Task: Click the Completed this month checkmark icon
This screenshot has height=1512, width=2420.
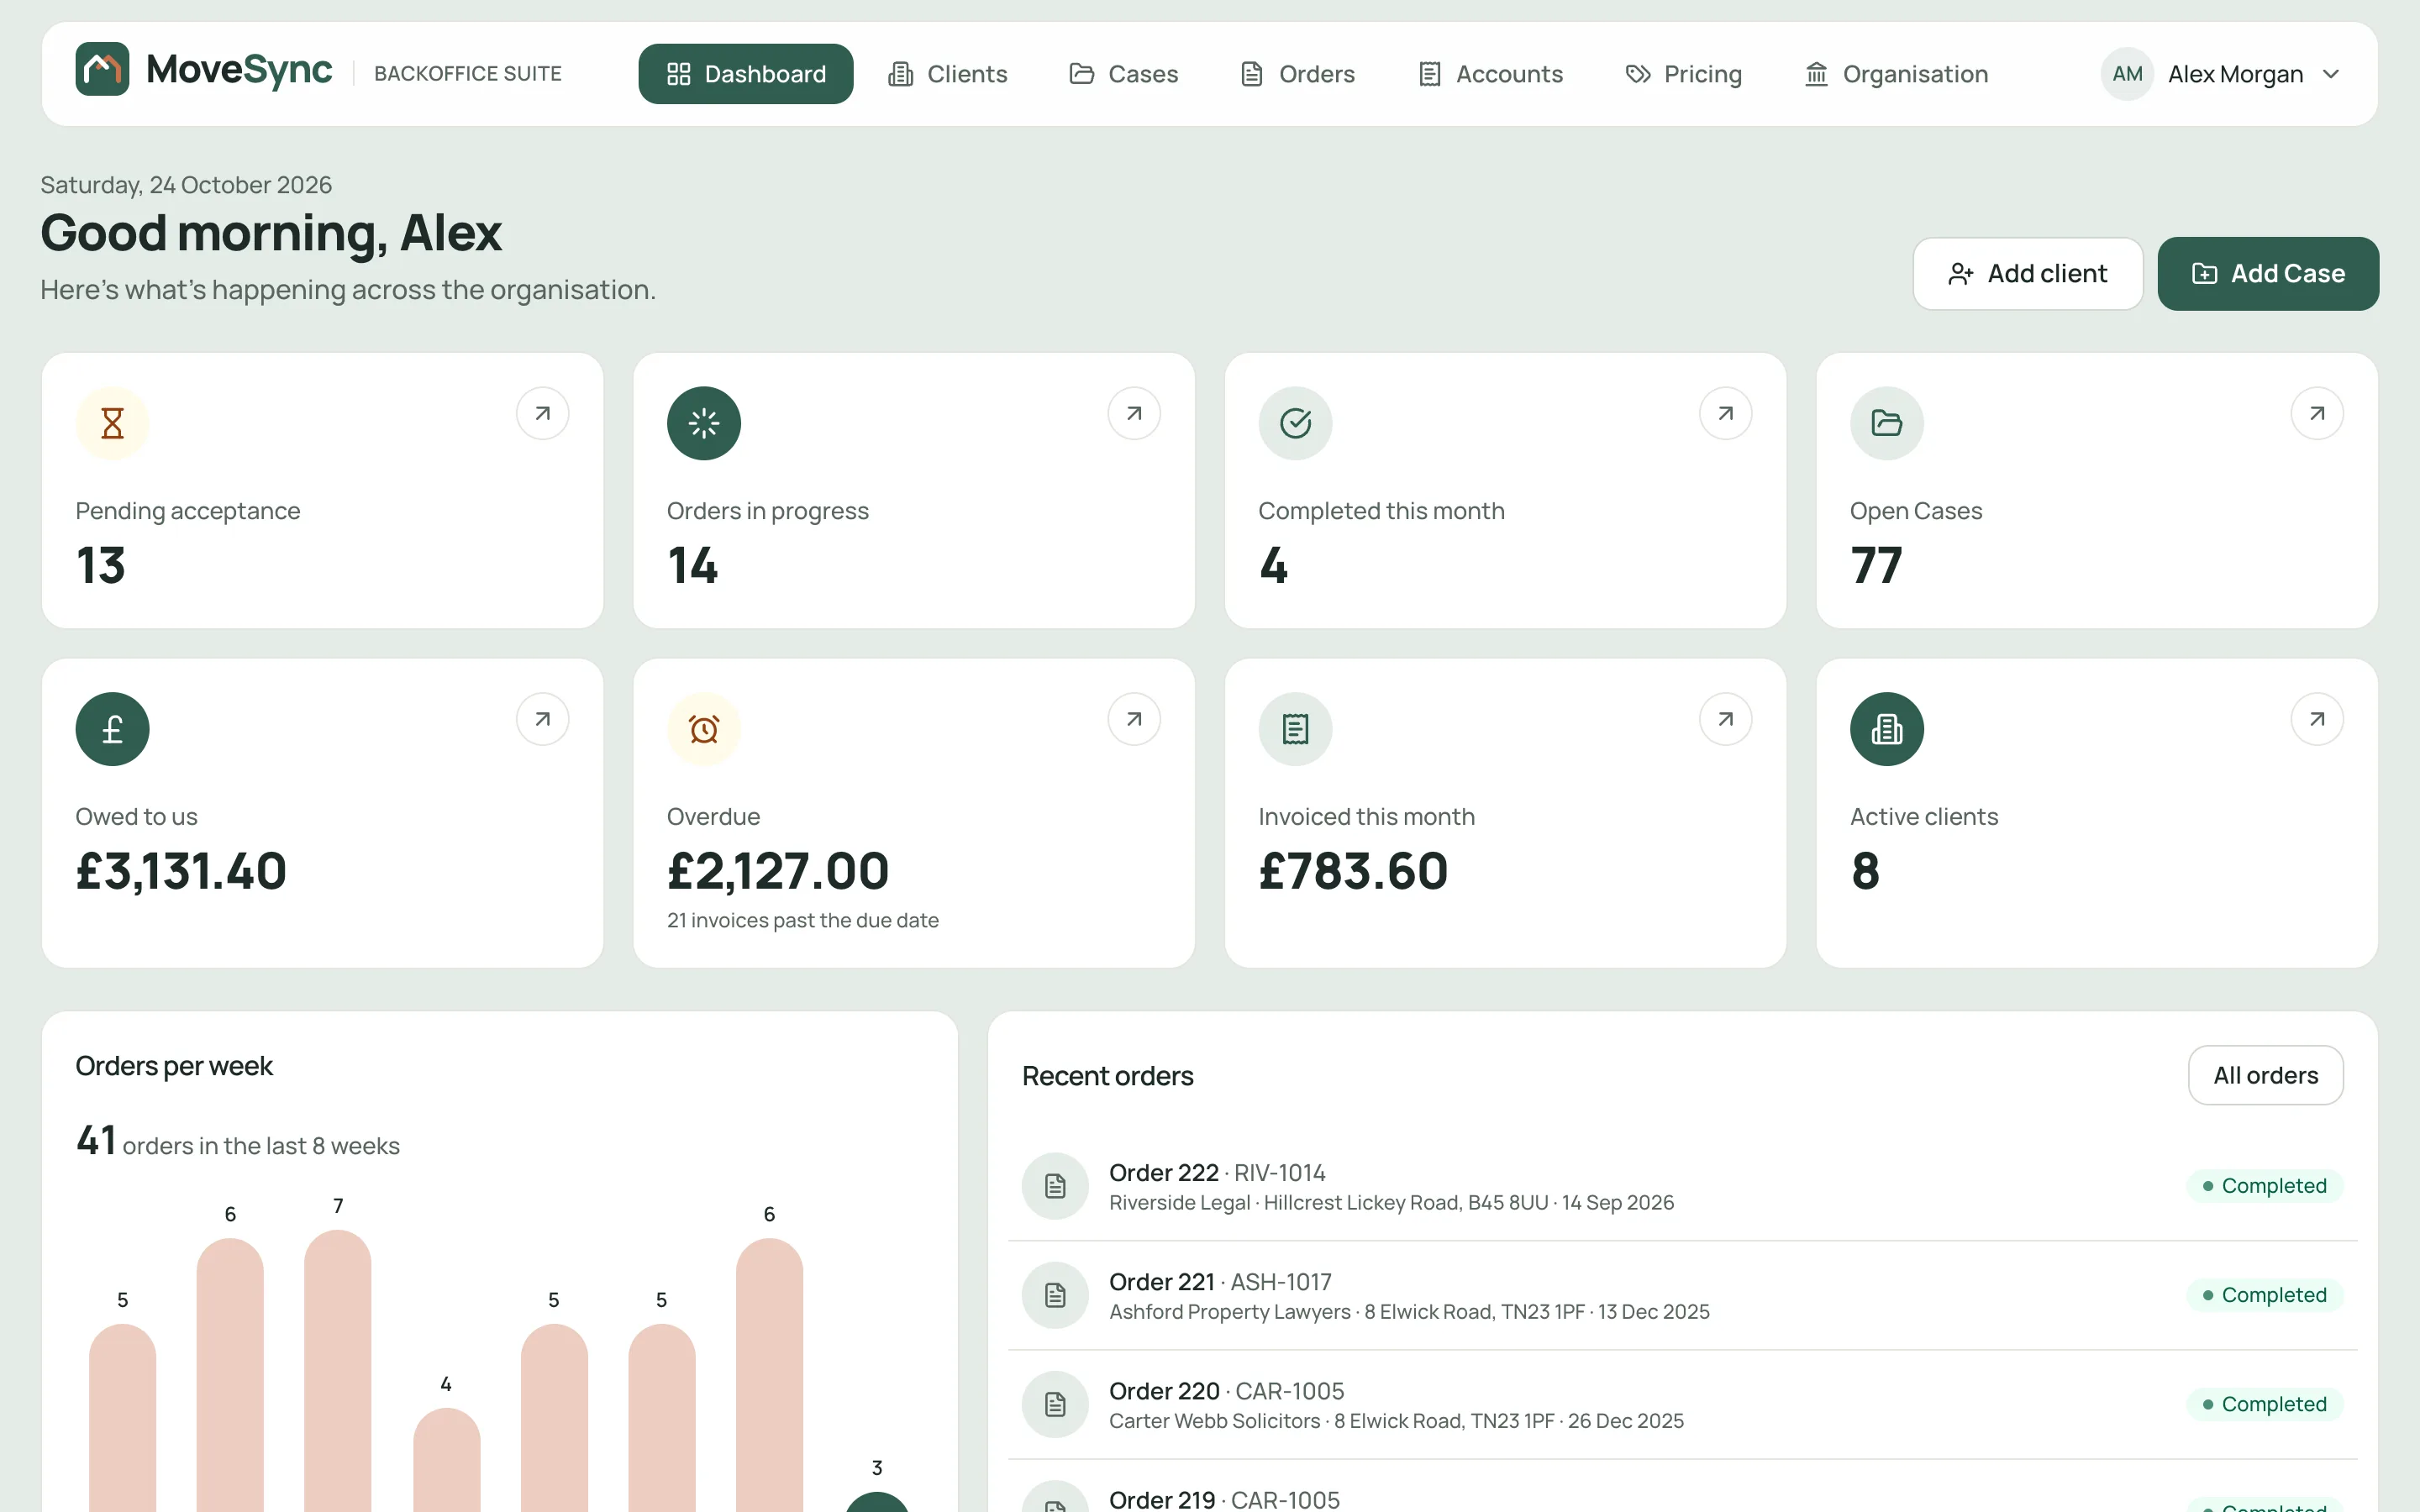Action: (x=1295, y=423)
